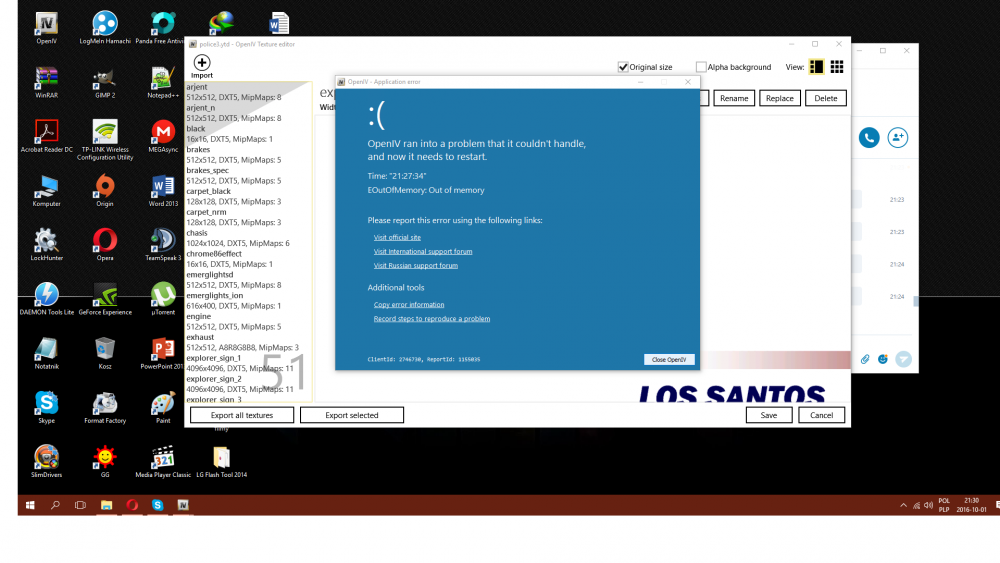The width and height of the screenshot is (1000, 563).
Task: Open Skype emoticon picker icon
Action: 883,359
